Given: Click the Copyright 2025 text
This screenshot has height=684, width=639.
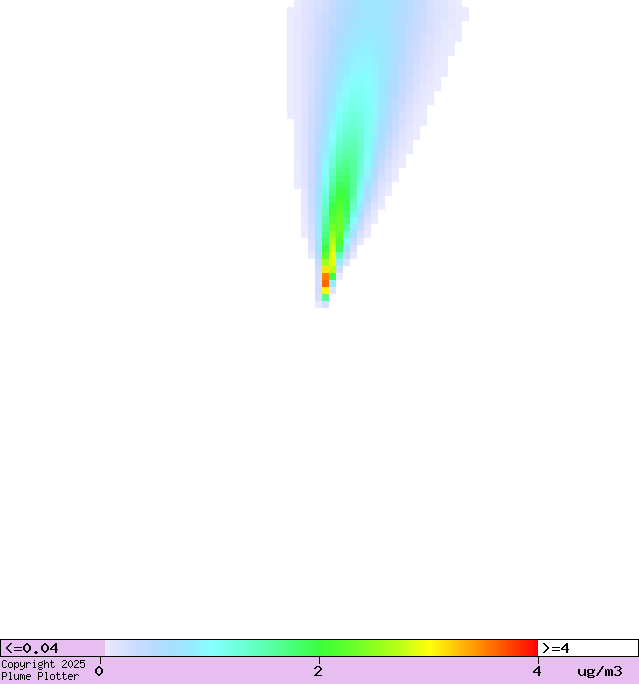Looking at the screenshot, I should (x=43, y=664).
